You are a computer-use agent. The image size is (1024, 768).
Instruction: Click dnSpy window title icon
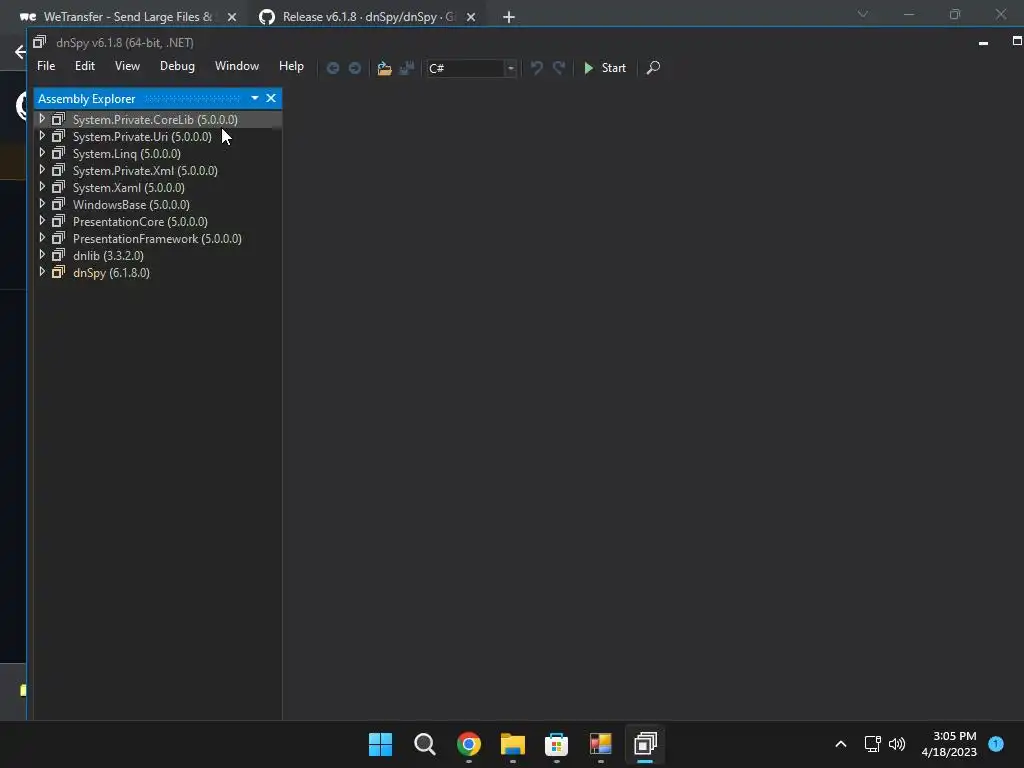point(40,42)
